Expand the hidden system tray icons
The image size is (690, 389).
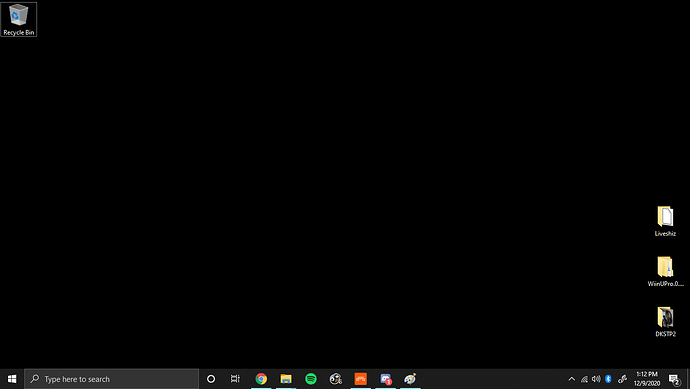pos(571,379)
